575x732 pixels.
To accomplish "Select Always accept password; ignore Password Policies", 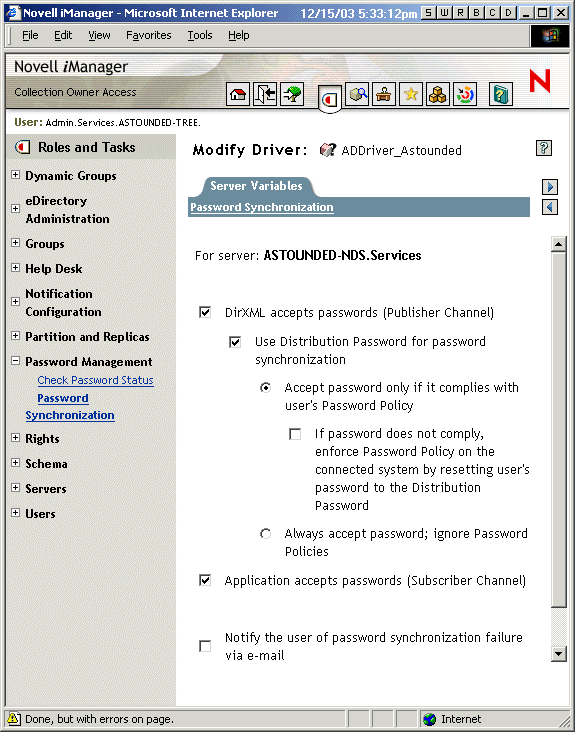I will coord(265,533).
